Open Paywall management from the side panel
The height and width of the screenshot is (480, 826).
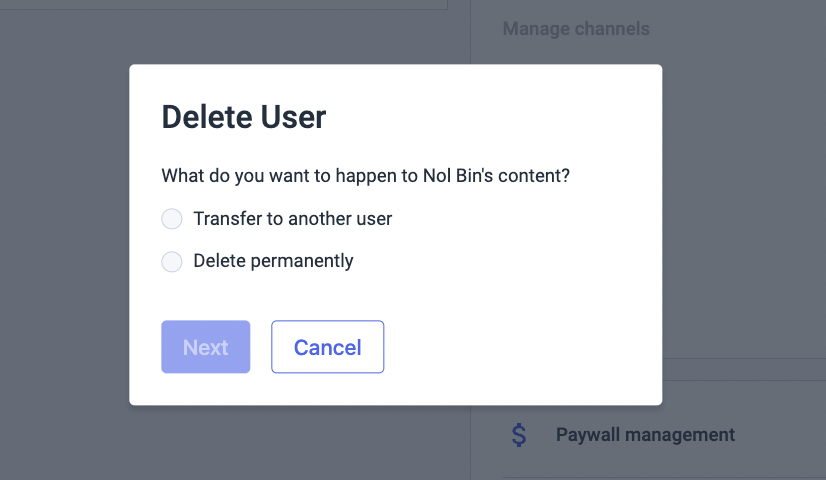(x=645, y=435)
